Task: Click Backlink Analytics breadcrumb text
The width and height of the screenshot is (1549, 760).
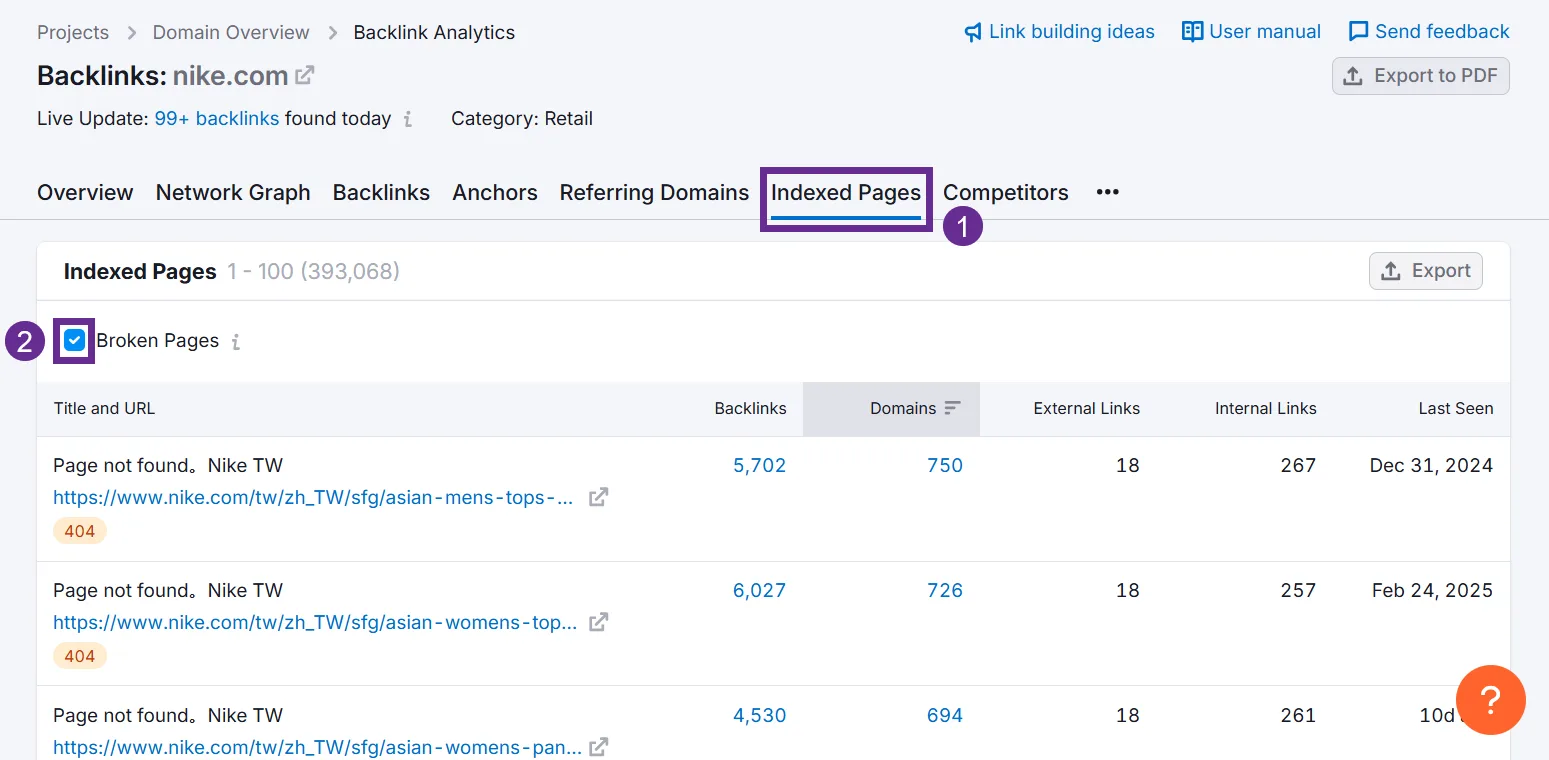Action: coord(434,32)
